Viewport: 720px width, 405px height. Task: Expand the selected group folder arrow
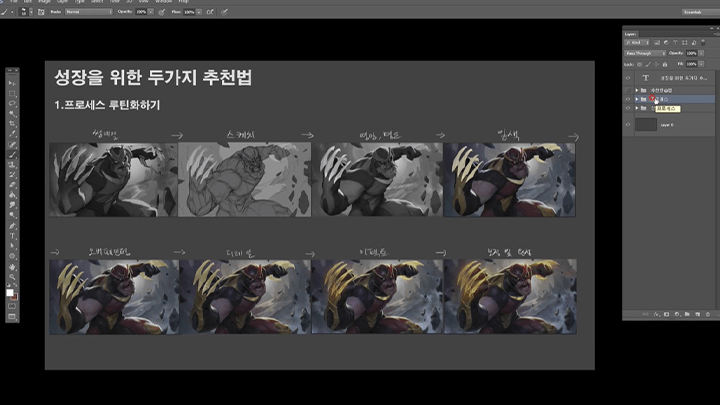(x=637, y=99)
